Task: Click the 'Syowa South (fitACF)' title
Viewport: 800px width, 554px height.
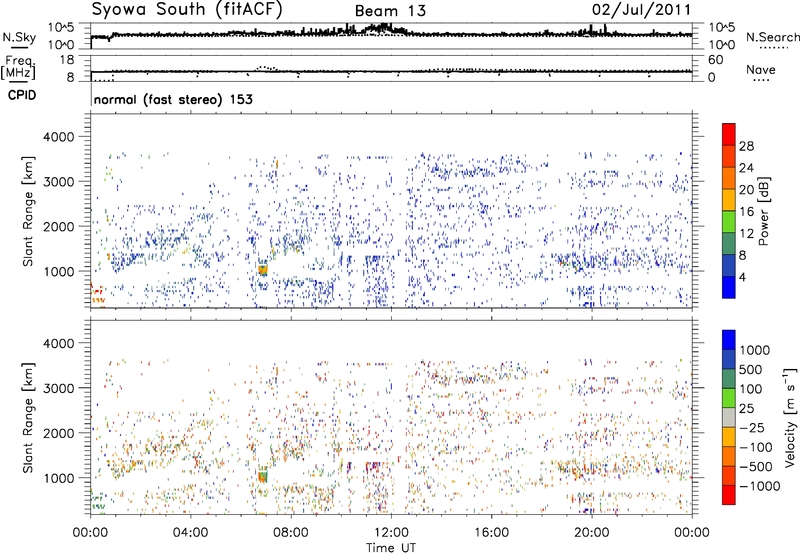Action: pos(186,10)
